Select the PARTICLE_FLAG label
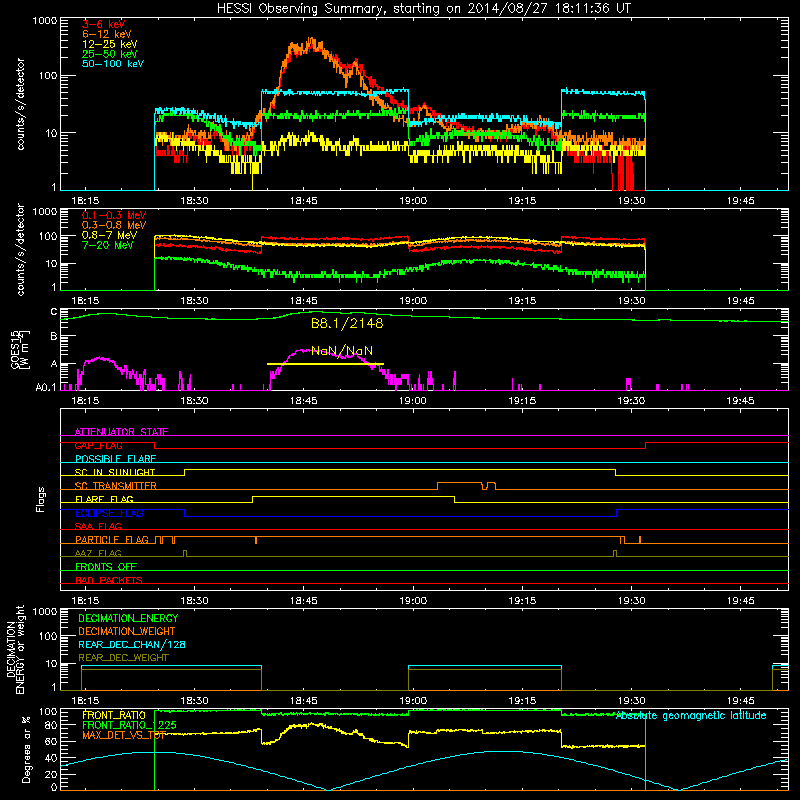This screenshot has height=800, width=800. [112, 540]
